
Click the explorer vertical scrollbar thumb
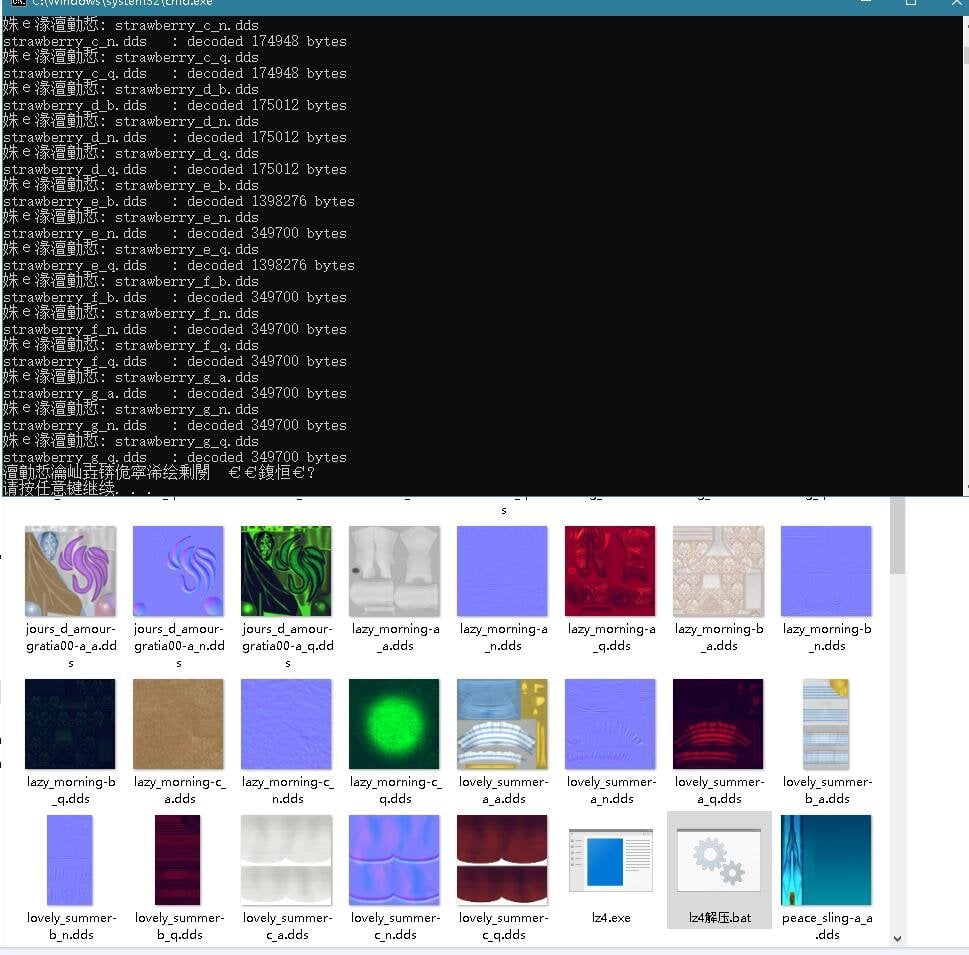[898, 535]
